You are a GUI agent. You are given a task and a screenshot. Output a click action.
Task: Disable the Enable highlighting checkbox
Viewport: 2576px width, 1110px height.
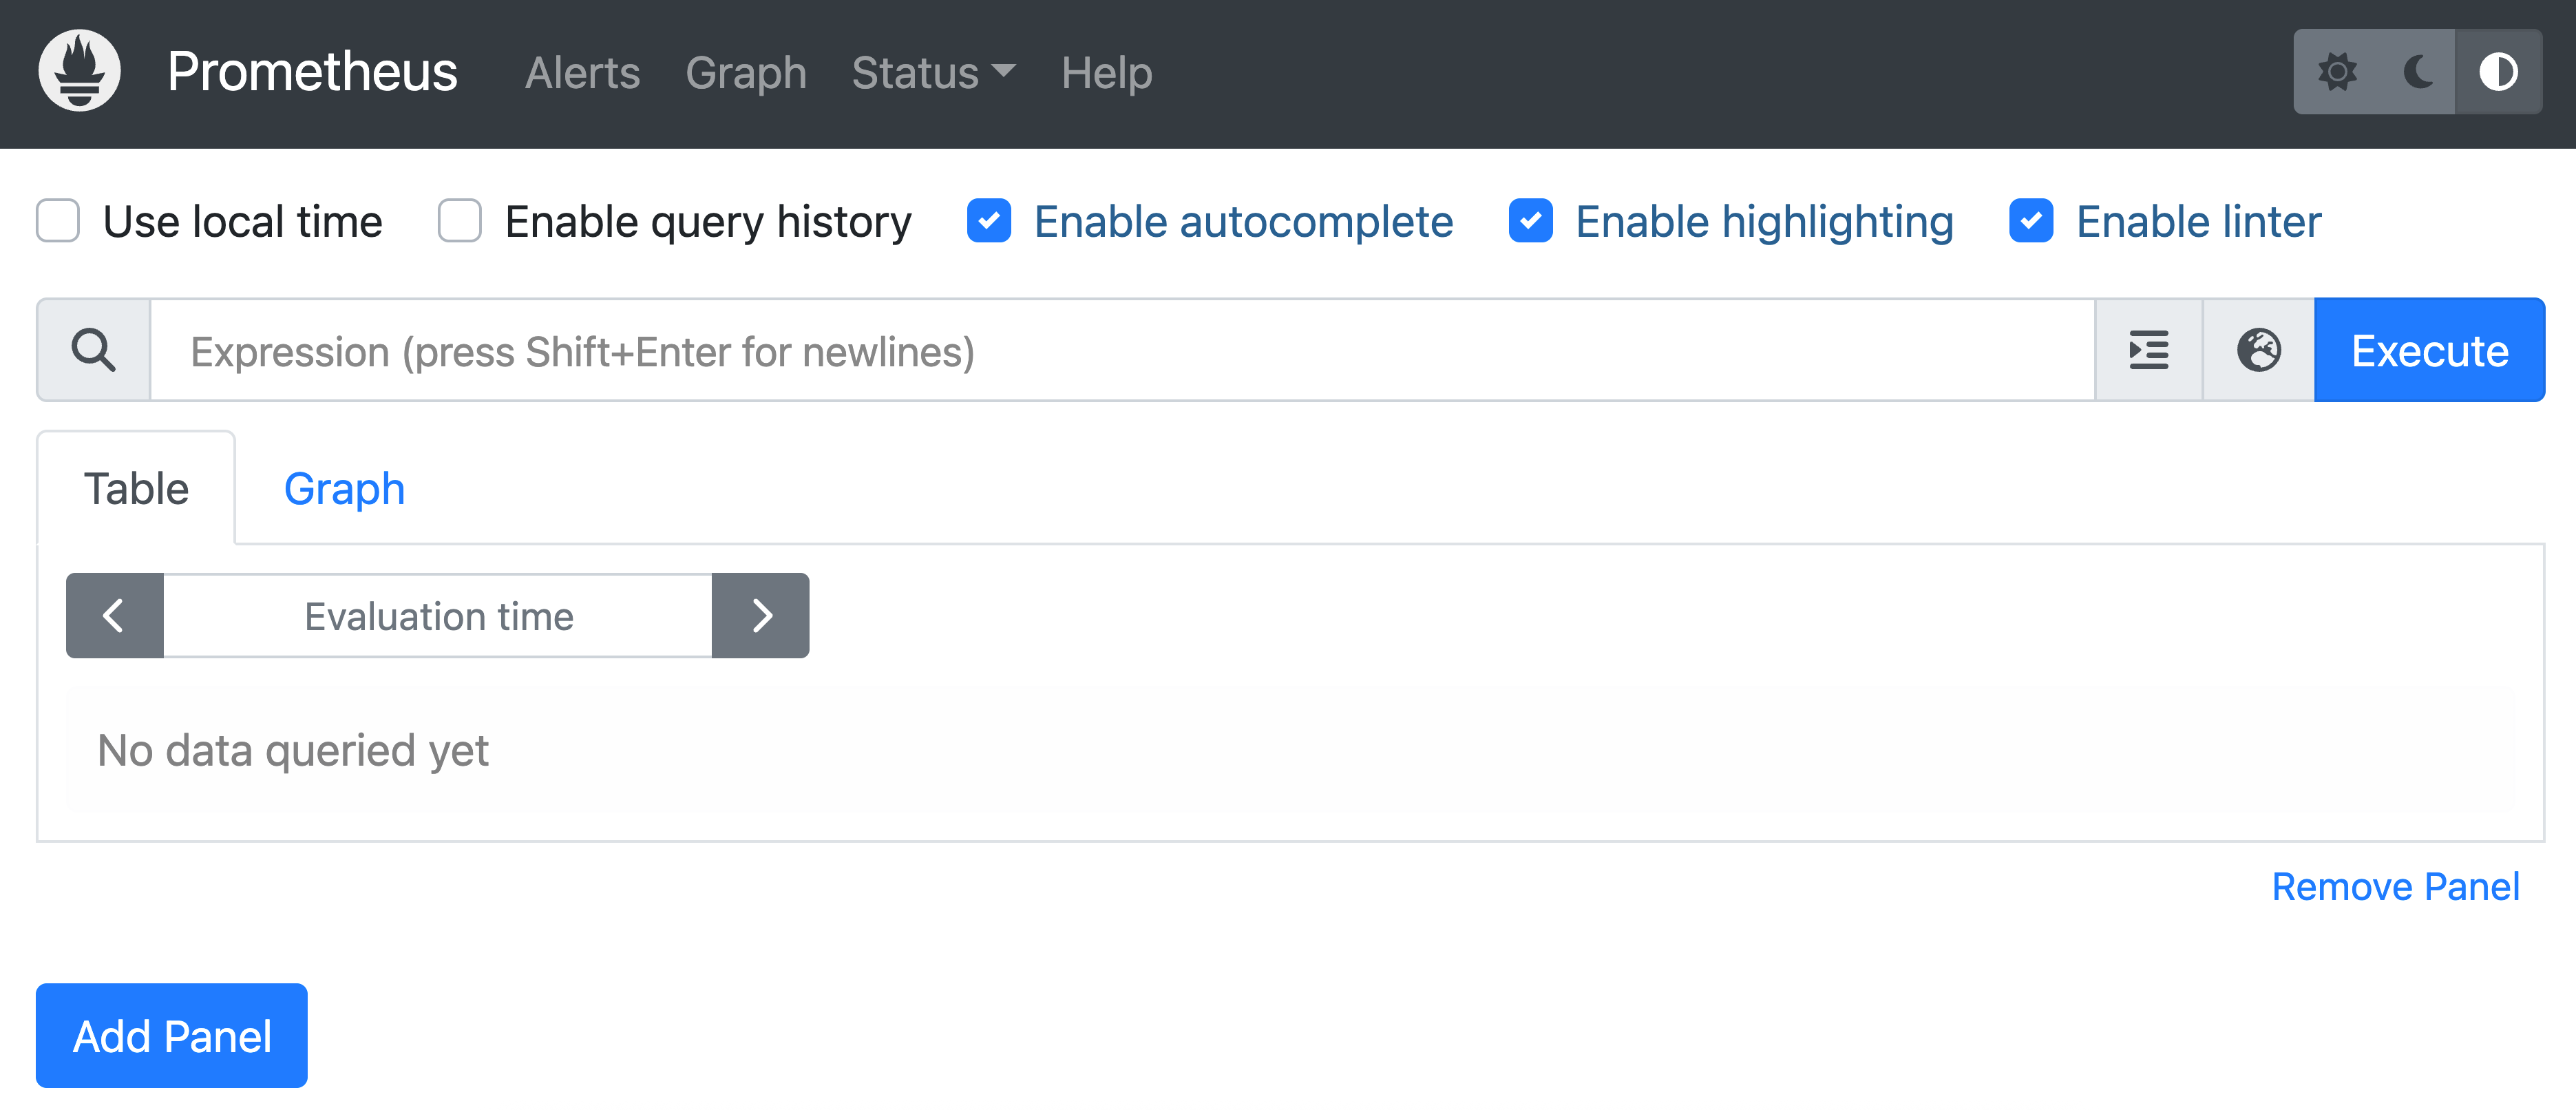click(x=1531, y=221)
